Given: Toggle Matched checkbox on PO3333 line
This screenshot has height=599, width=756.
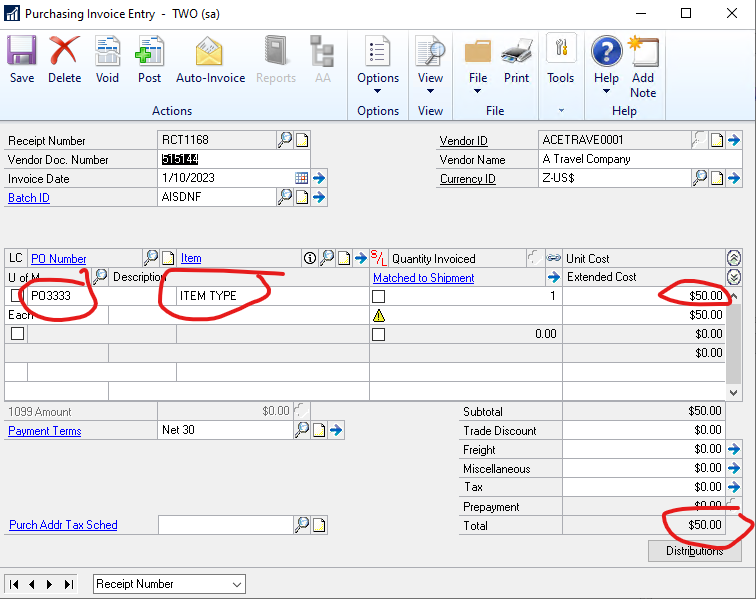Looking at the screenshot, I should [x=378, y=296].
